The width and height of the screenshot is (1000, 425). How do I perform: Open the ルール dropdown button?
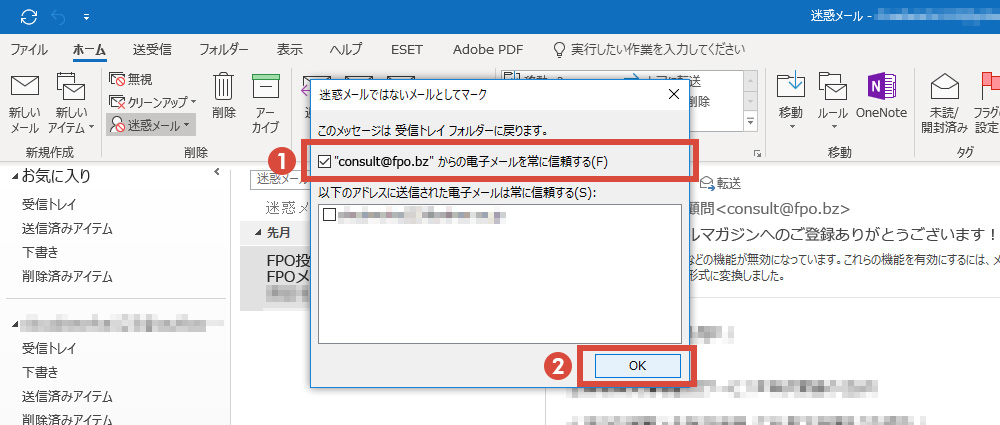click(x=832, y=103)
